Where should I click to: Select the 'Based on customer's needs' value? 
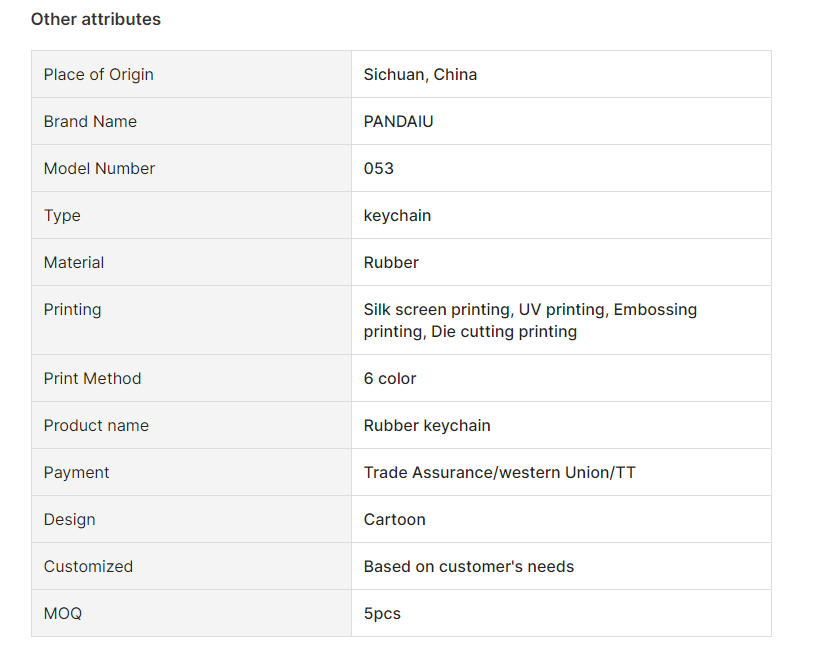click(x=469, y=566)
